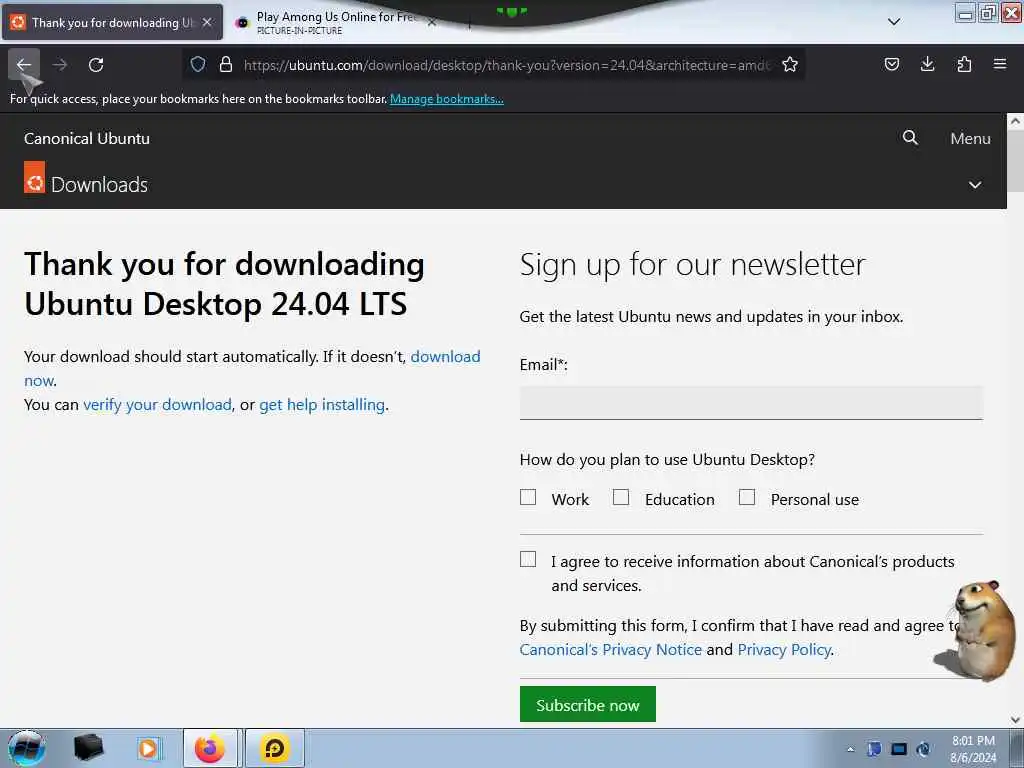Click the Canonical Ubuntu header link
Viewport: 1024px width, 768px height.
pos(87,138)
